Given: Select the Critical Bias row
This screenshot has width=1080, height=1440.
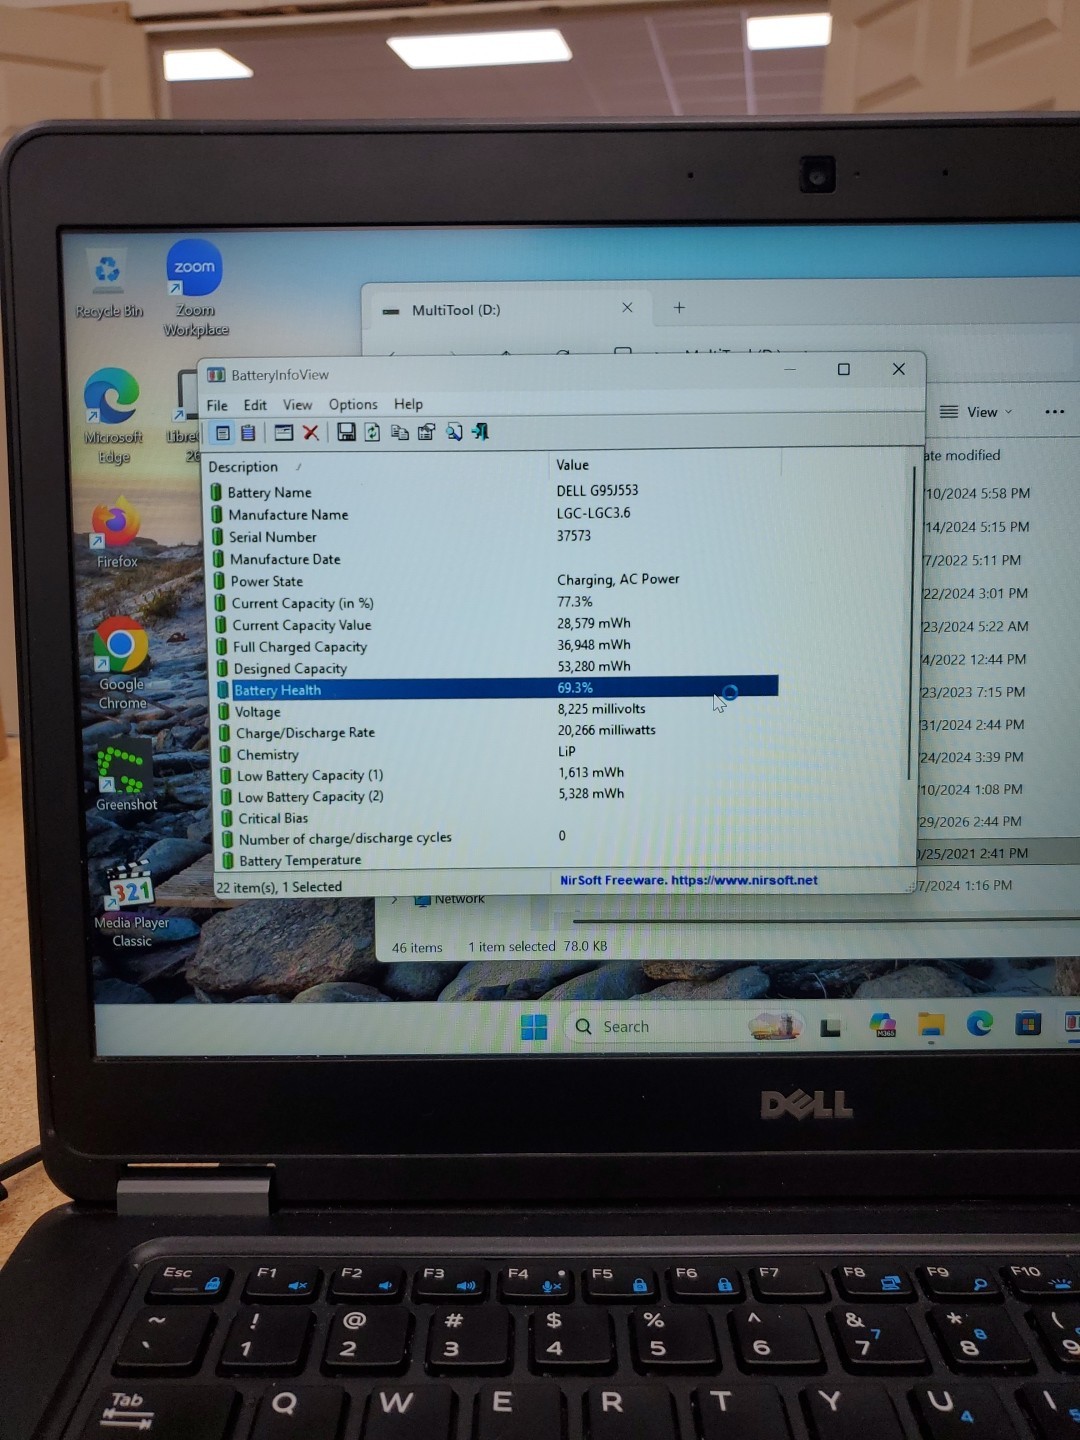Looking at the screenshot, I should (x=499, y=818).
